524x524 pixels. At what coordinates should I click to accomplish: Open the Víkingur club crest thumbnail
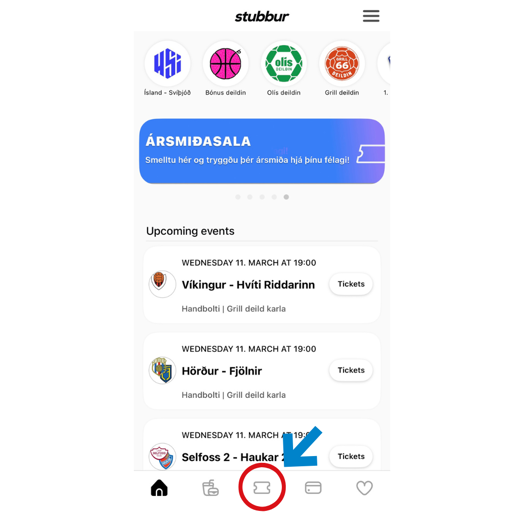click(x=162, y=284)
